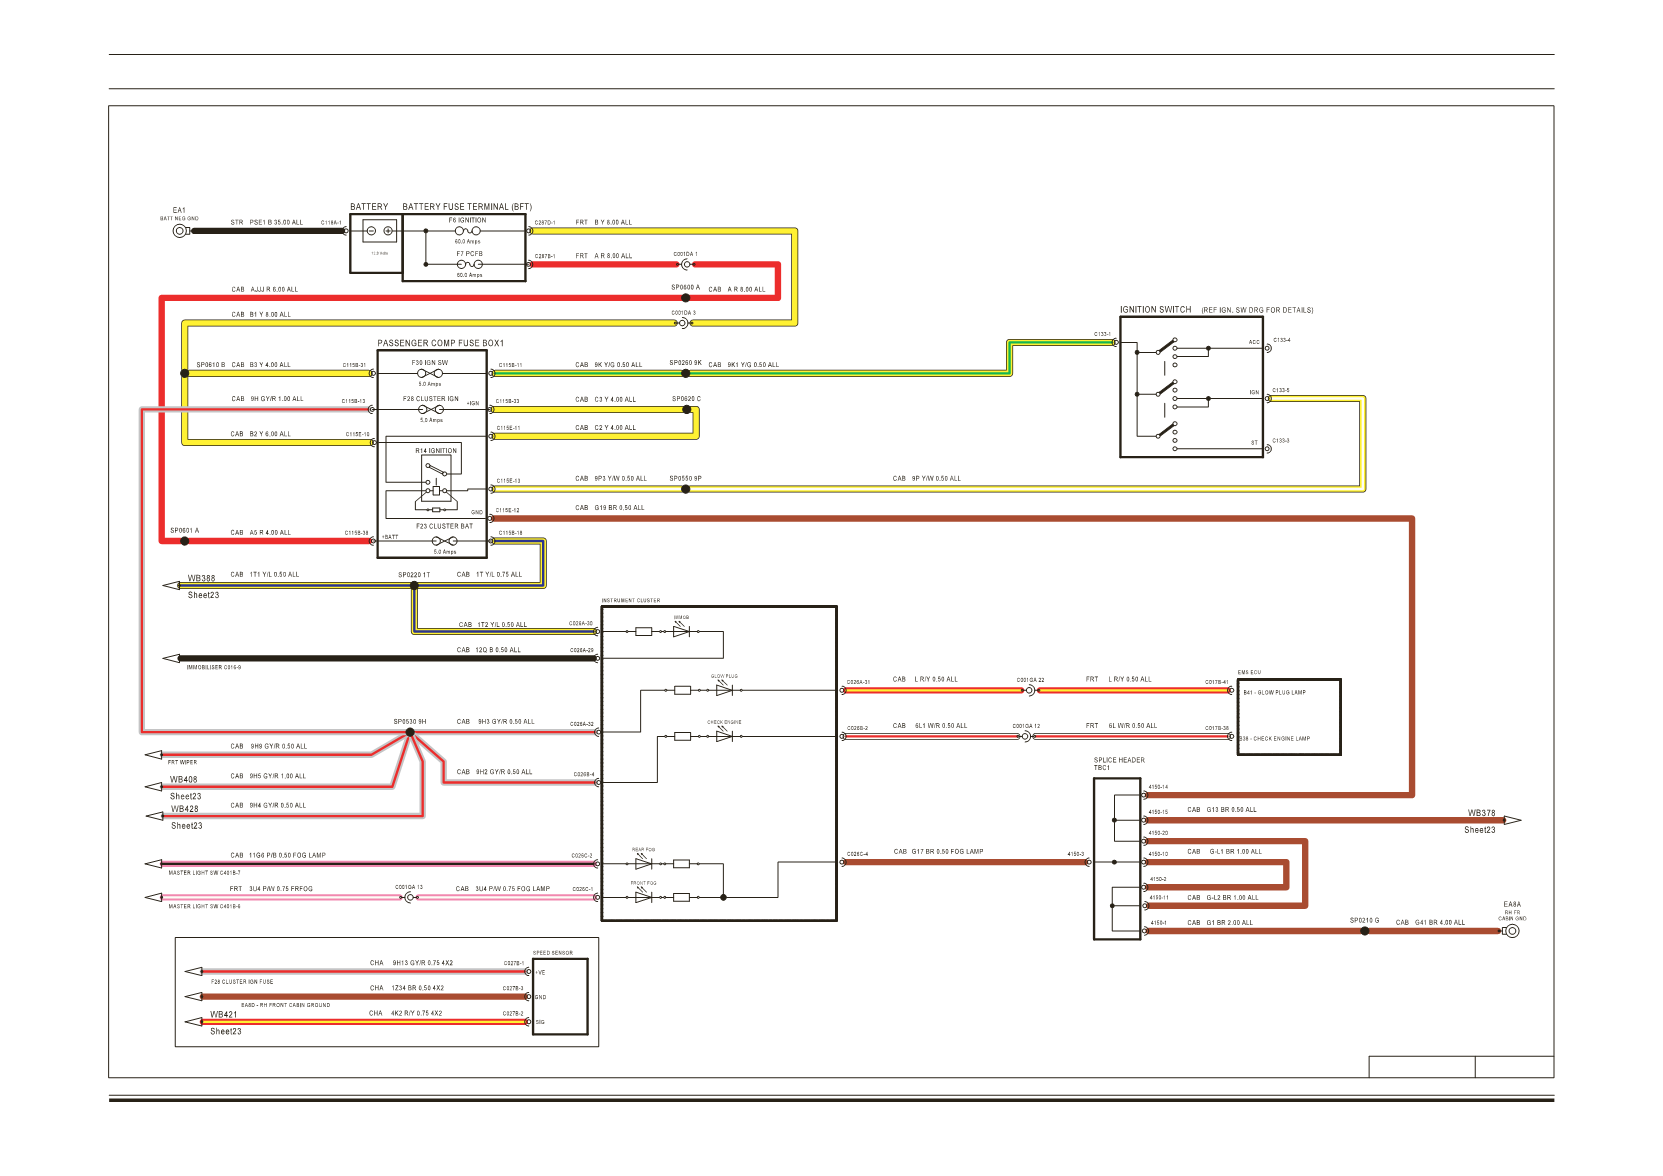Click the "WB421" sheet reference
Image resolution: width=1663 pixels, height=1176 pixels.
point(224,1015)
